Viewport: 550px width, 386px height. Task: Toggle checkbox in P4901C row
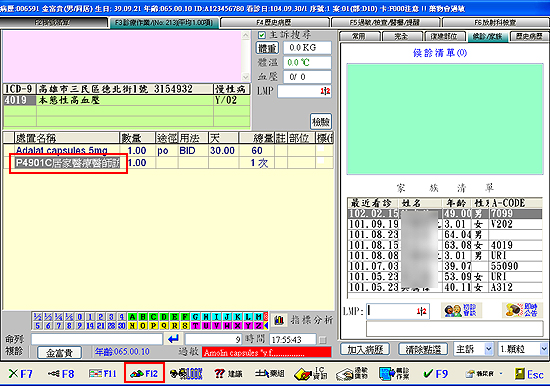(x=320, y=161)
